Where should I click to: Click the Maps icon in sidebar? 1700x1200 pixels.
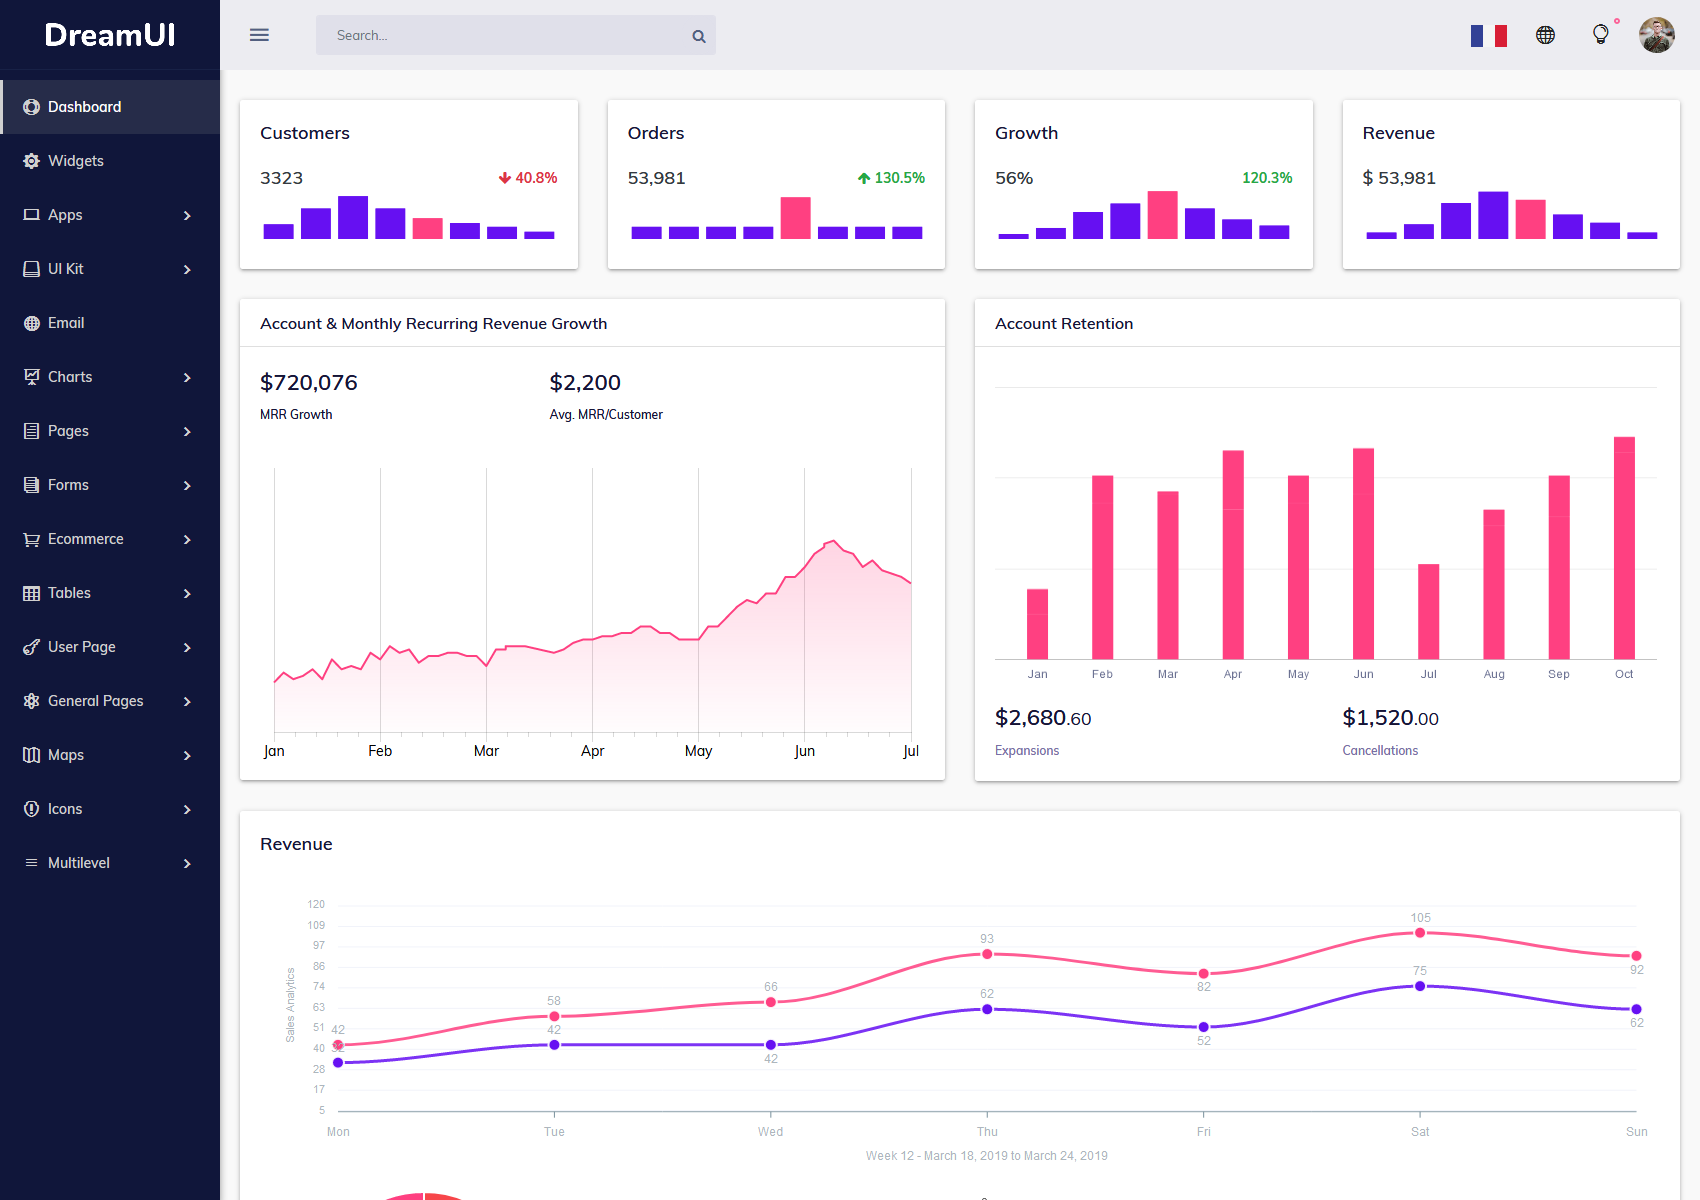click(x=32, y=755)
